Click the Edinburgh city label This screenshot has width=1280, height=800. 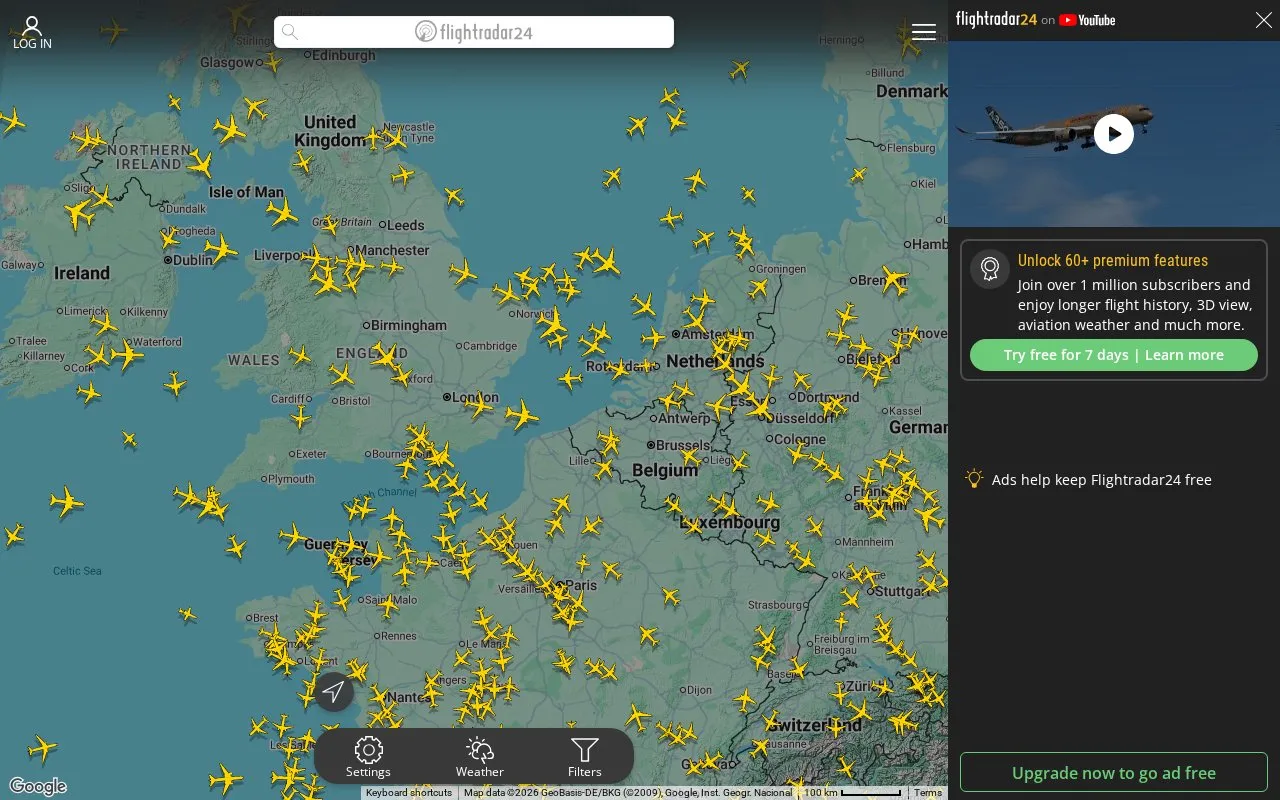343,56
